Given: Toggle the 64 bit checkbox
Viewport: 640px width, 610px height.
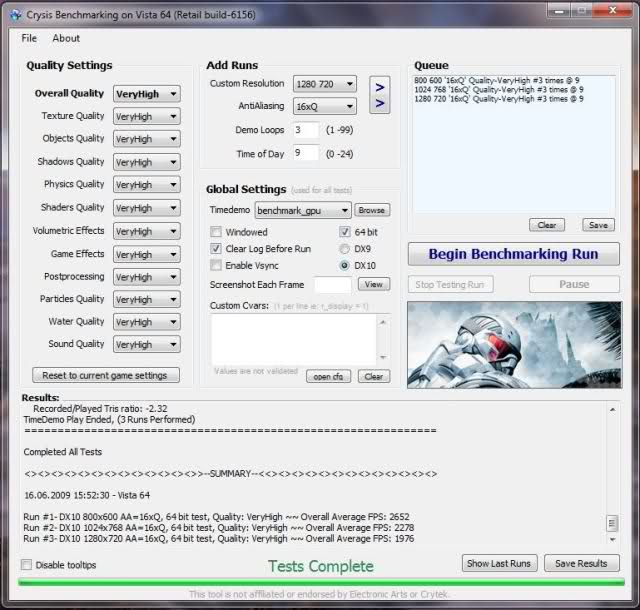Looking at the screenshot, I should pyautogui.click(x=344, y=232).
